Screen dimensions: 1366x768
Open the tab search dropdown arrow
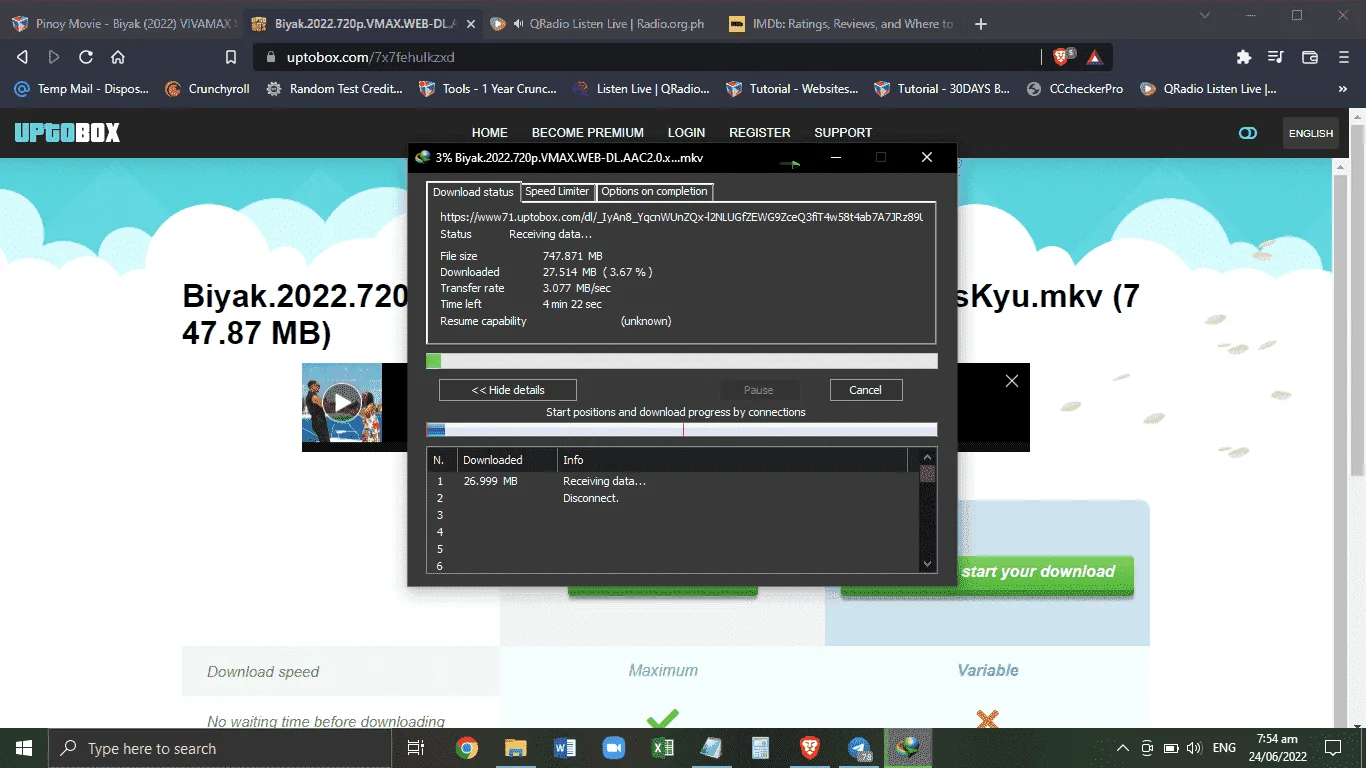(x=1205, y=16)
